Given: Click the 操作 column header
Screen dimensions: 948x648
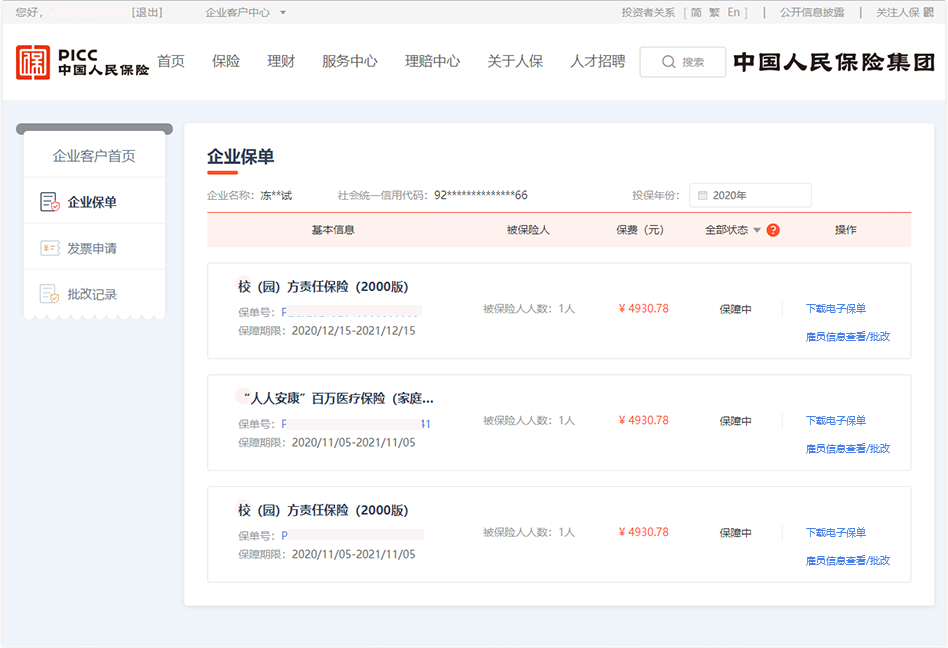Looking at the screenshot, I should (845, 230).
